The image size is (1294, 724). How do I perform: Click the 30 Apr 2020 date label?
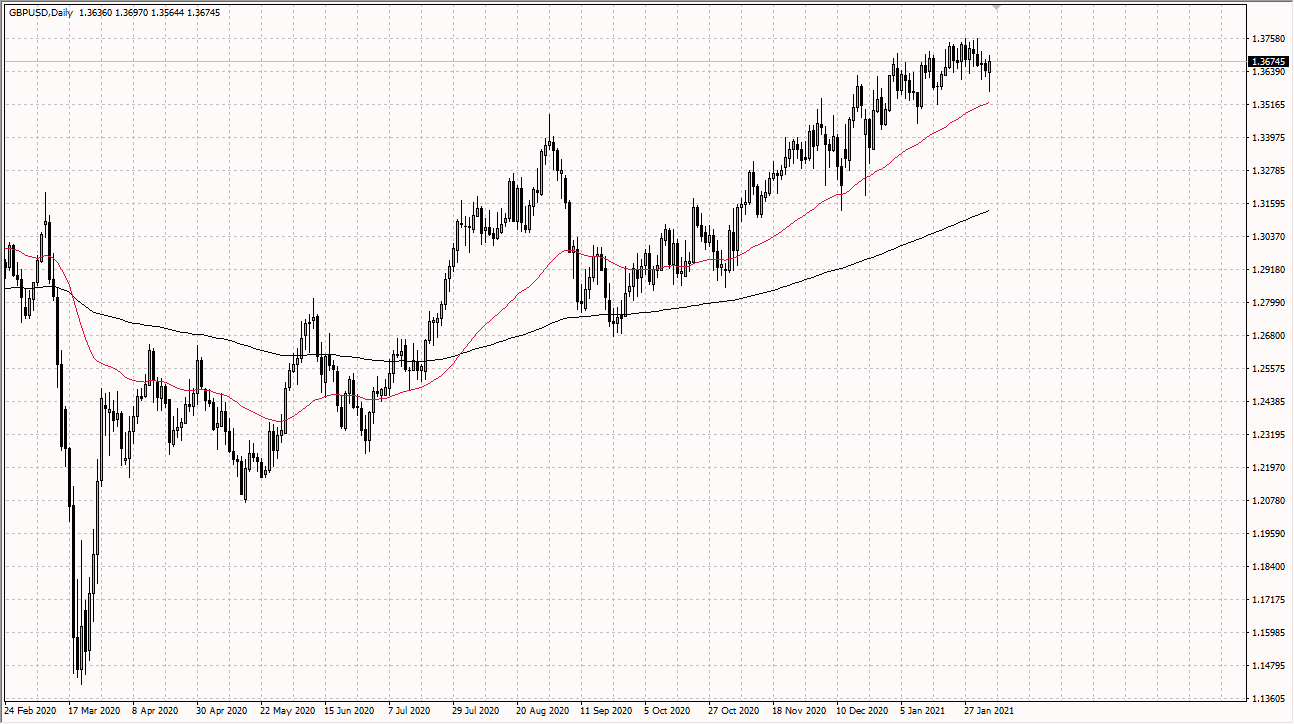tap(221, 711)
